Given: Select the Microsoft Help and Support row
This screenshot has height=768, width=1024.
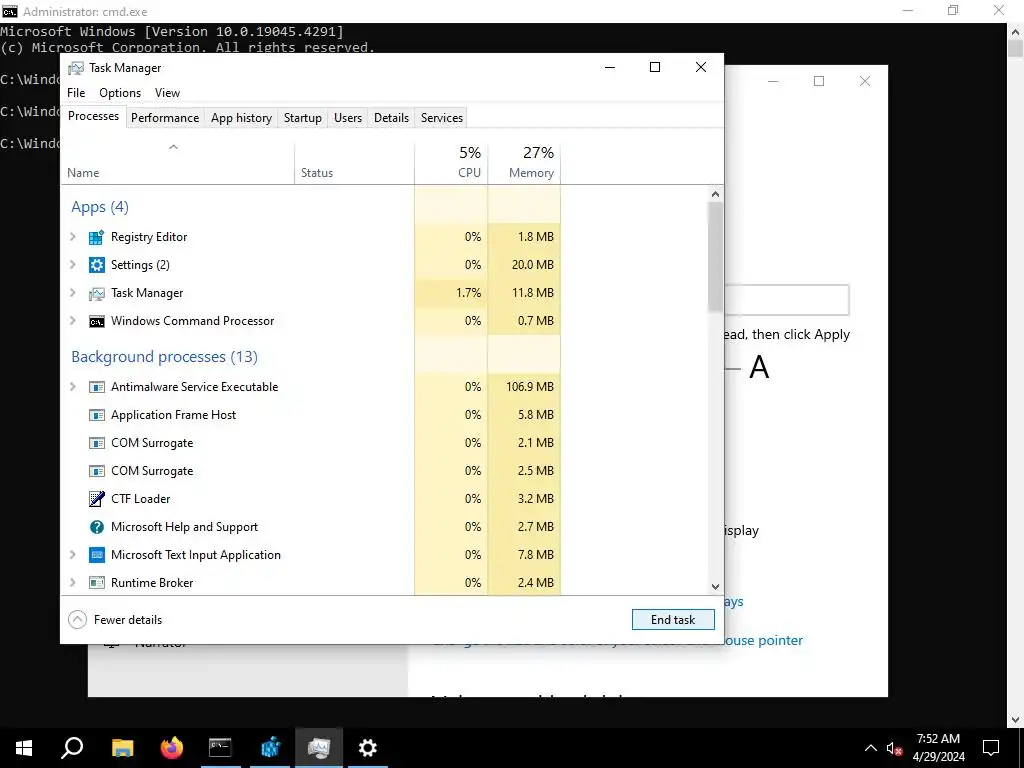Looking at the screenshot, I should (x=311, y=527).
